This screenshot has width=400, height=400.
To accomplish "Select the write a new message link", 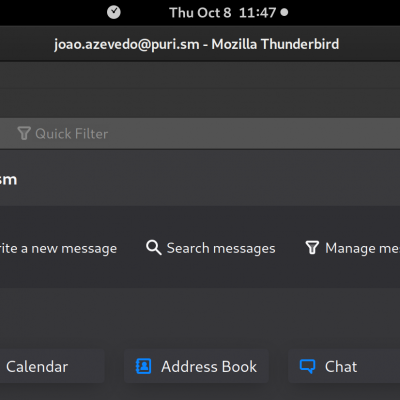I will 58,248.
